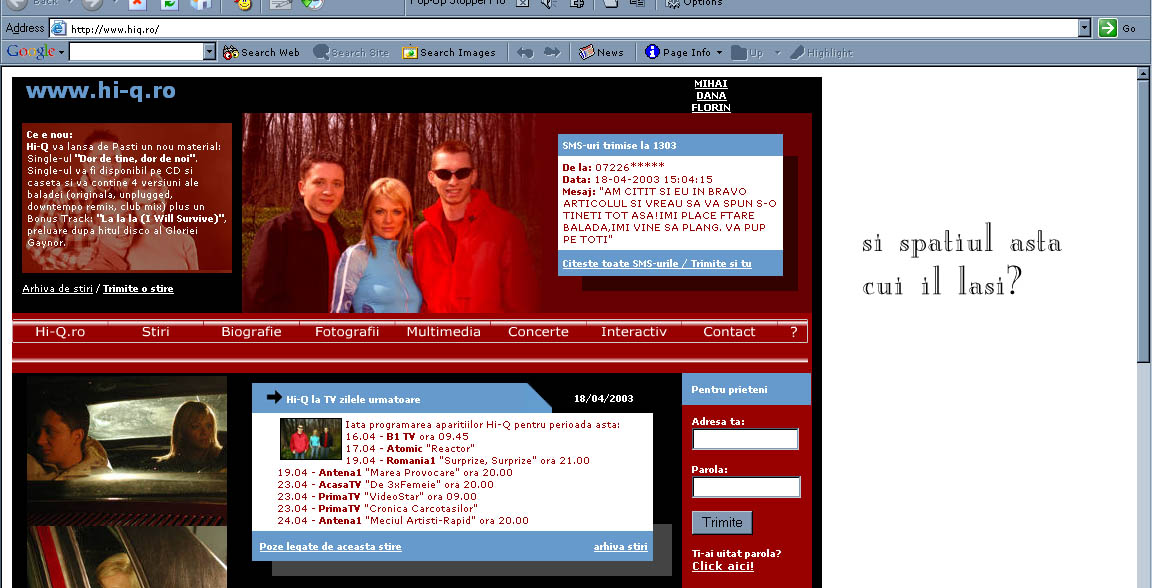Go to the Stiri section
This screenshot has height=588, width=1152.
156,331
